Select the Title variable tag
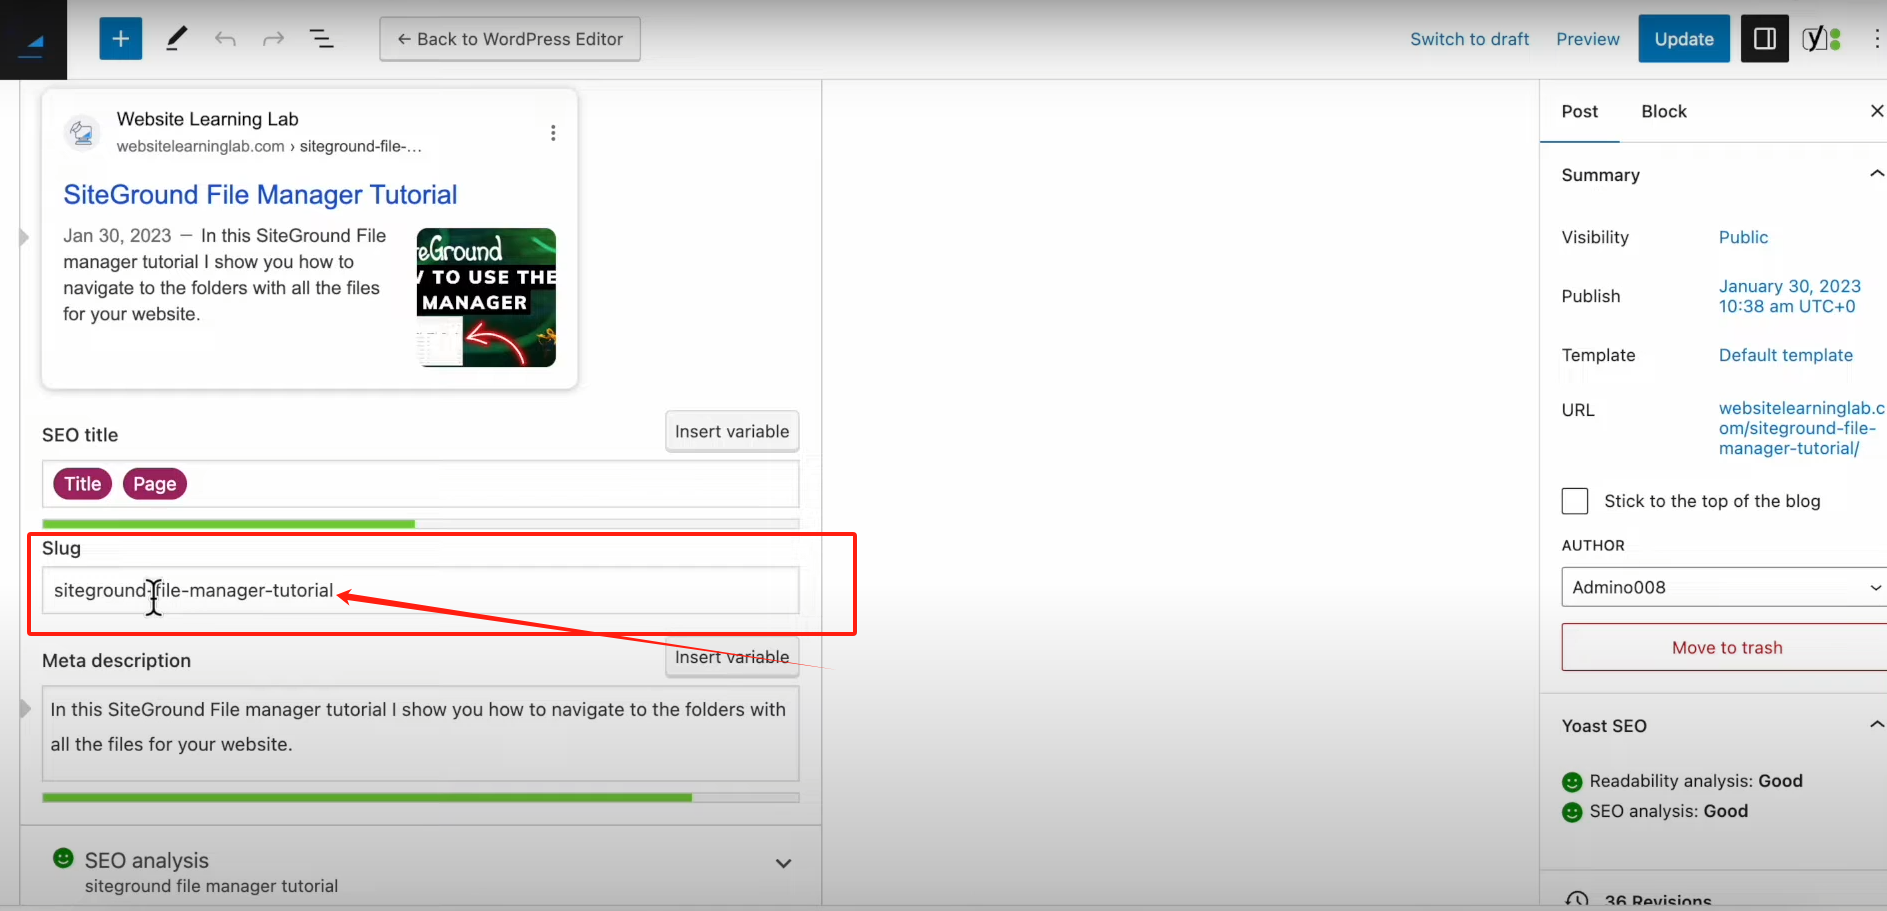The width and height of the screenshot is (1887, 911). 82,484
